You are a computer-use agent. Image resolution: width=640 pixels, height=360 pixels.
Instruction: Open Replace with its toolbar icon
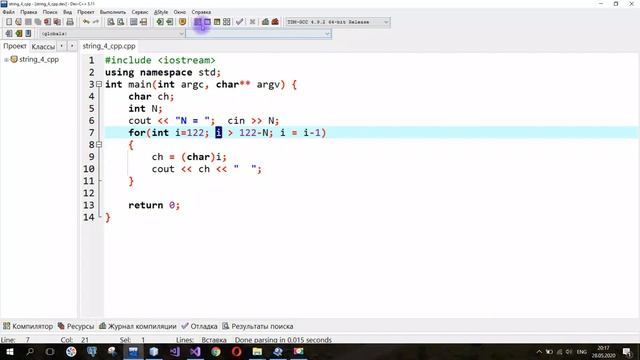[120, 22]
